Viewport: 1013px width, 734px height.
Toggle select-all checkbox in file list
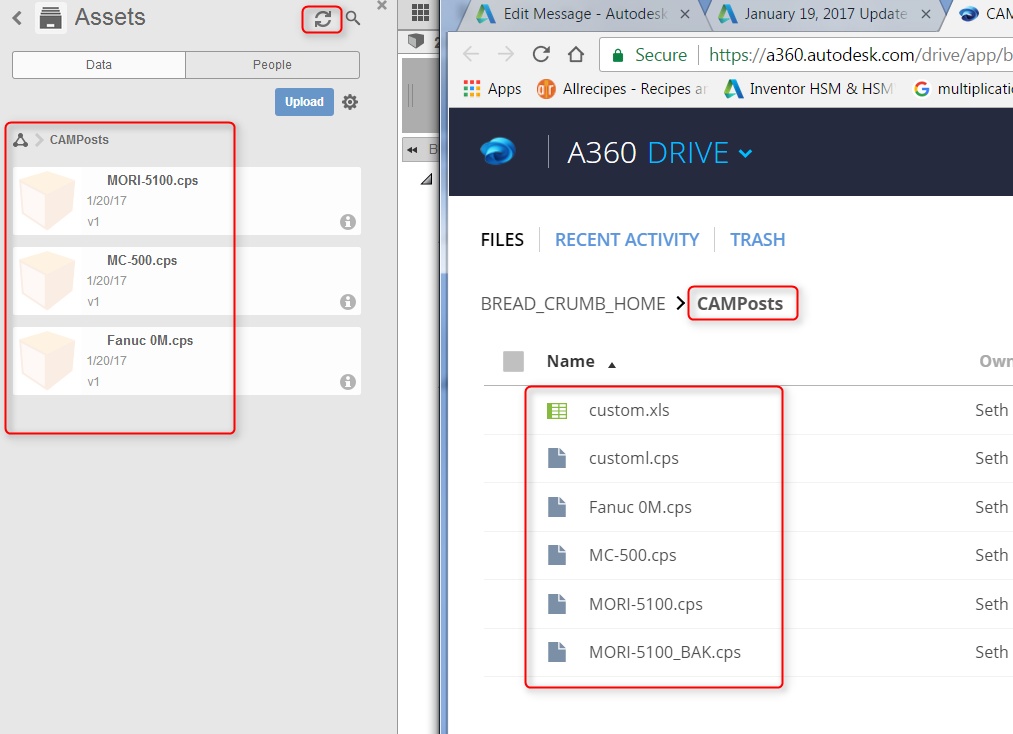tap(514, 361)
